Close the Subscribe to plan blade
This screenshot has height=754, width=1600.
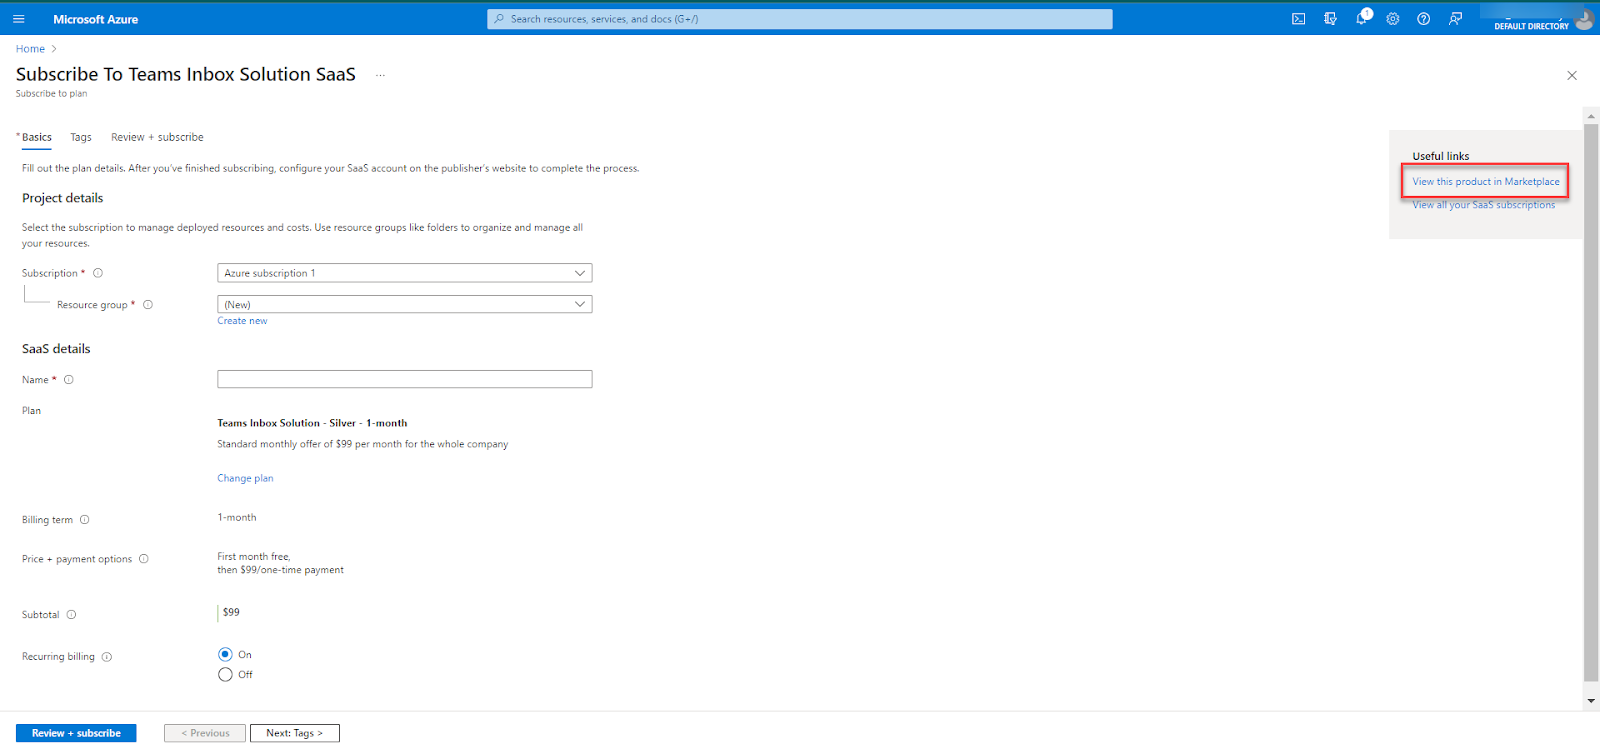1572,75
